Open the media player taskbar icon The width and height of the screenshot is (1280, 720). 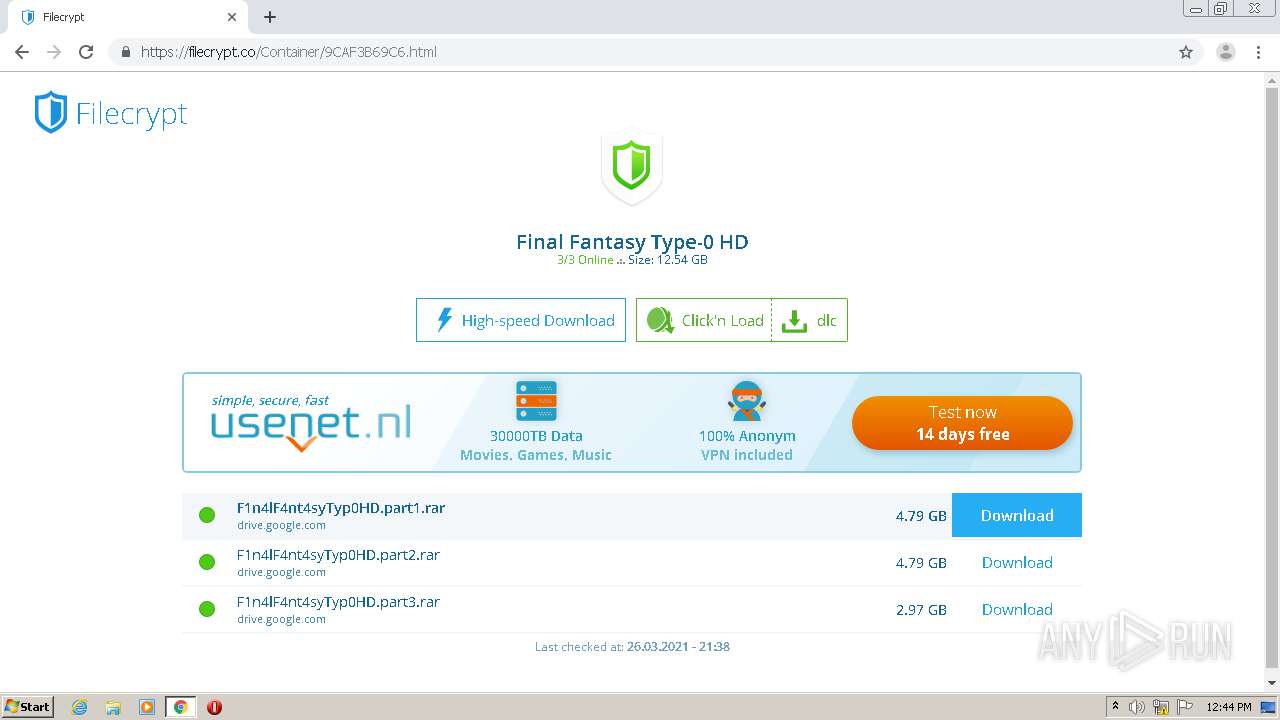147,707
